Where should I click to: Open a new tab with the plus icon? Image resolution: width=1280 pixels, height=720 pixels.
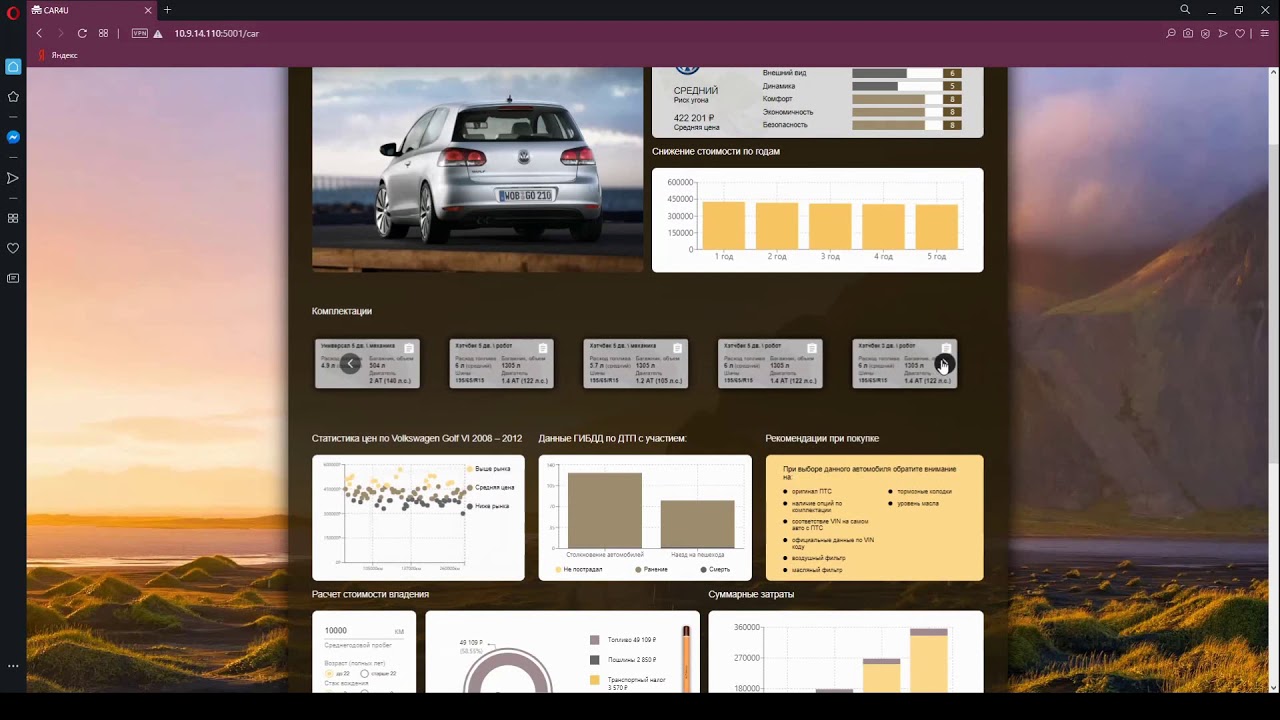pos(167,10)
